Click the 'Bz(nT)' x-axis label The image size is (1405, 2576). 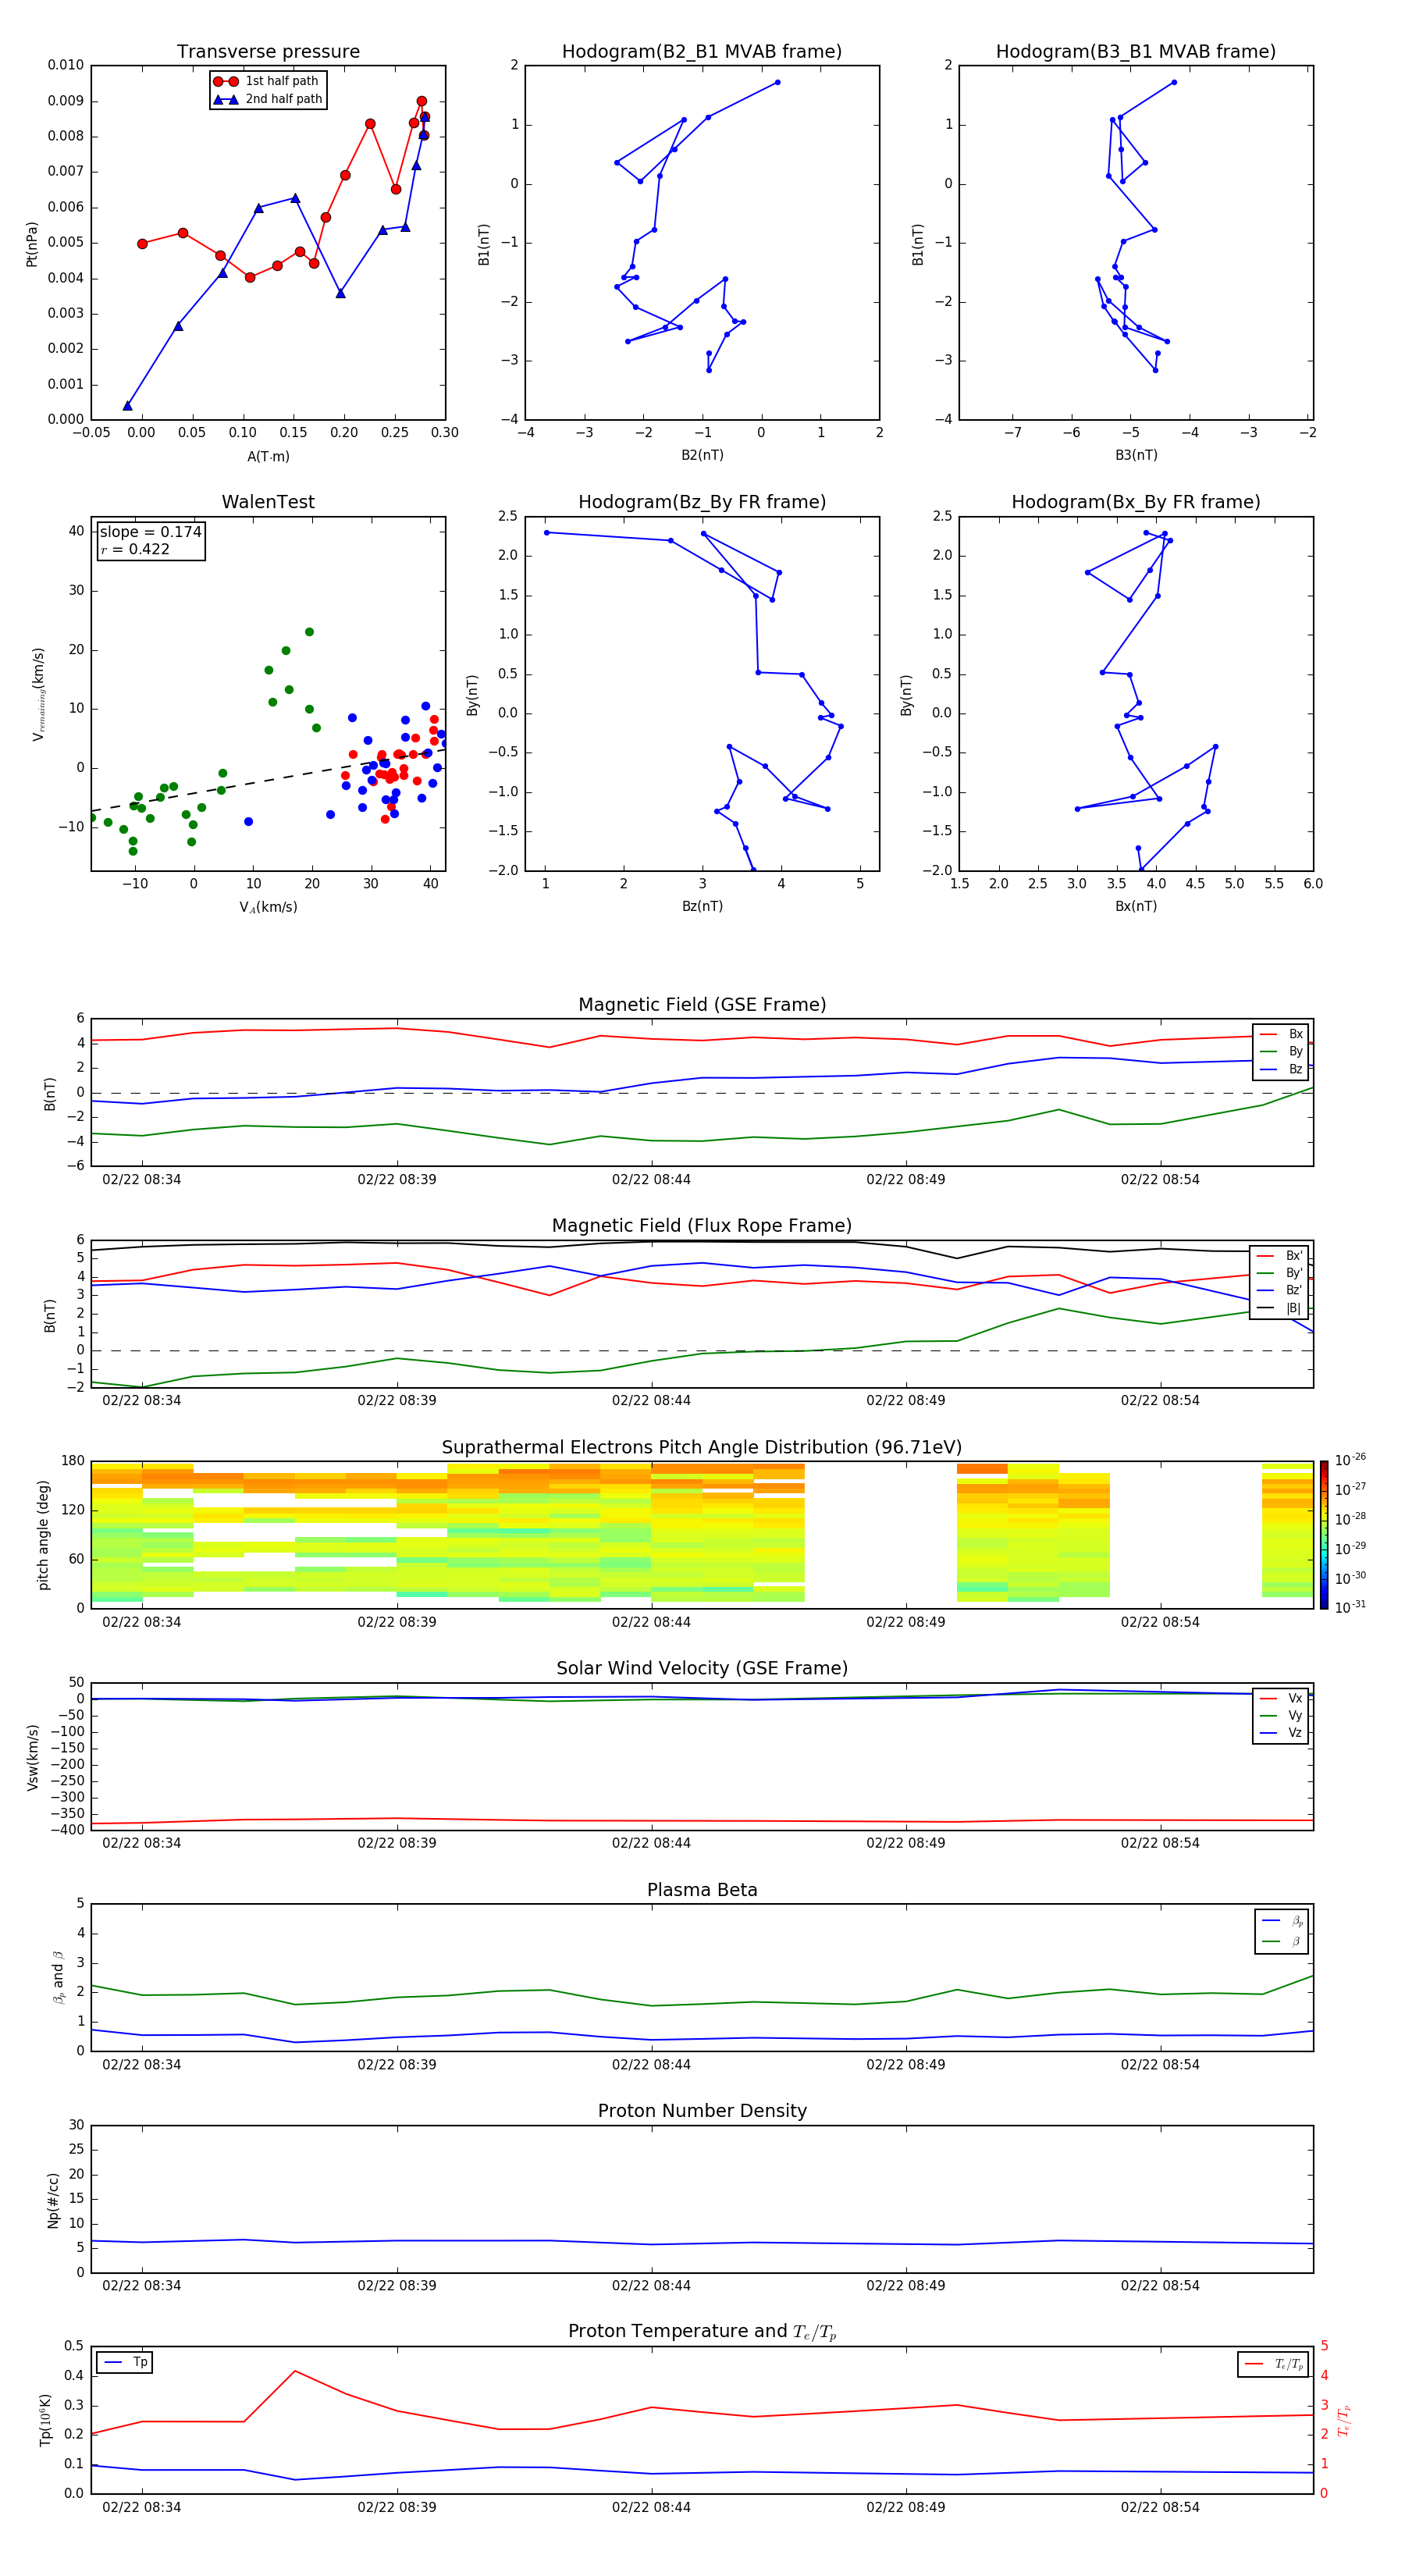coord(702,906)
